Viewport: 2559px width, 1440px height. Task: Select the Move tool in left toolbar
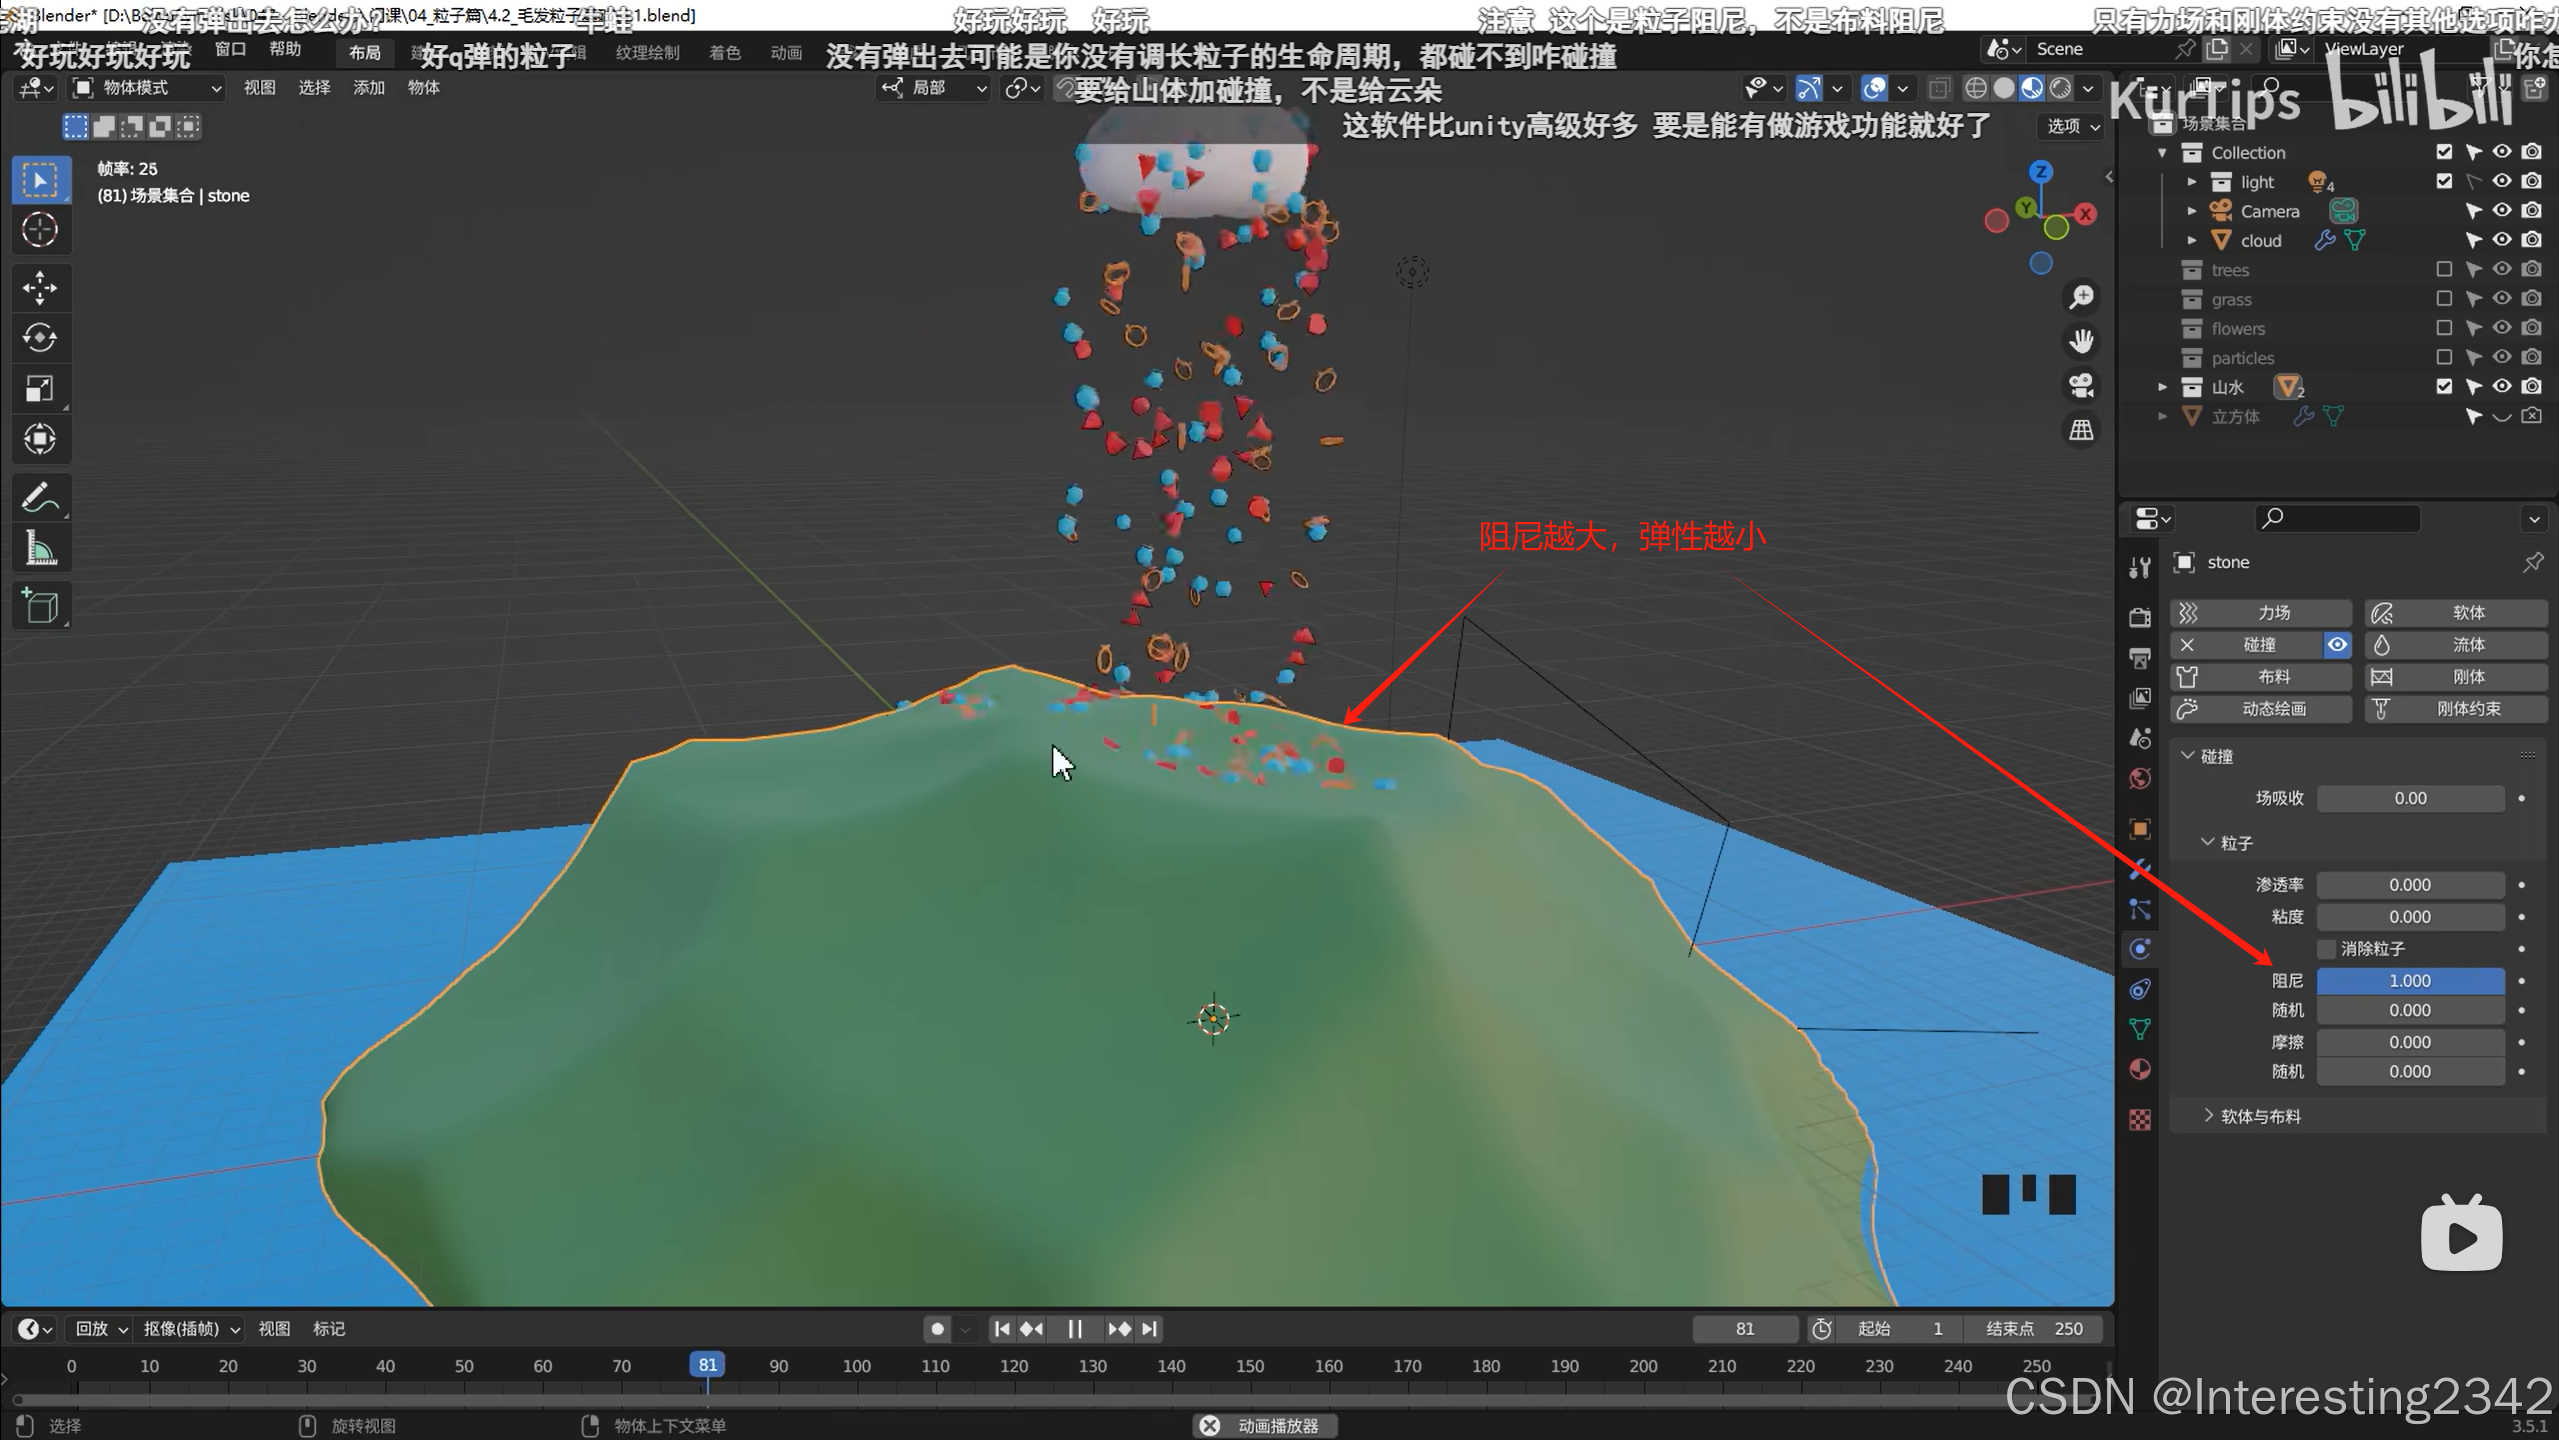pos(39,288)
